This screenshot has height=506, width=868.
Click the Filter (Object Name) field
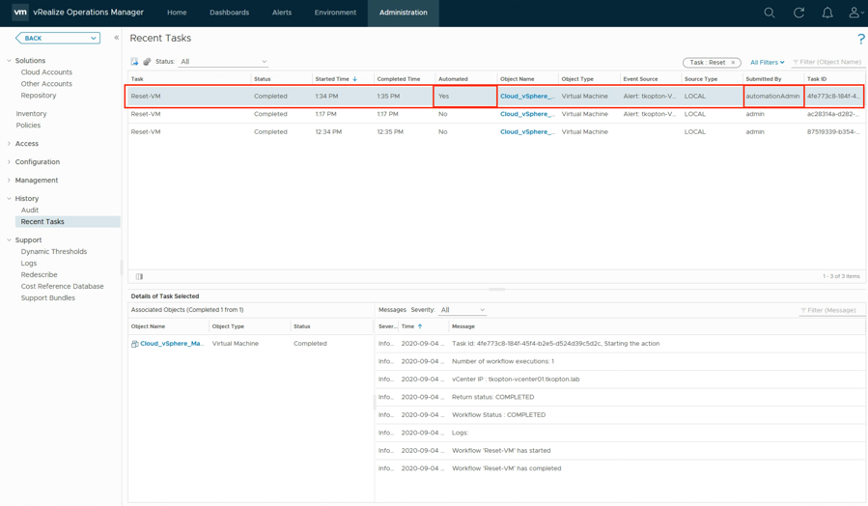(x=827, y=62)
